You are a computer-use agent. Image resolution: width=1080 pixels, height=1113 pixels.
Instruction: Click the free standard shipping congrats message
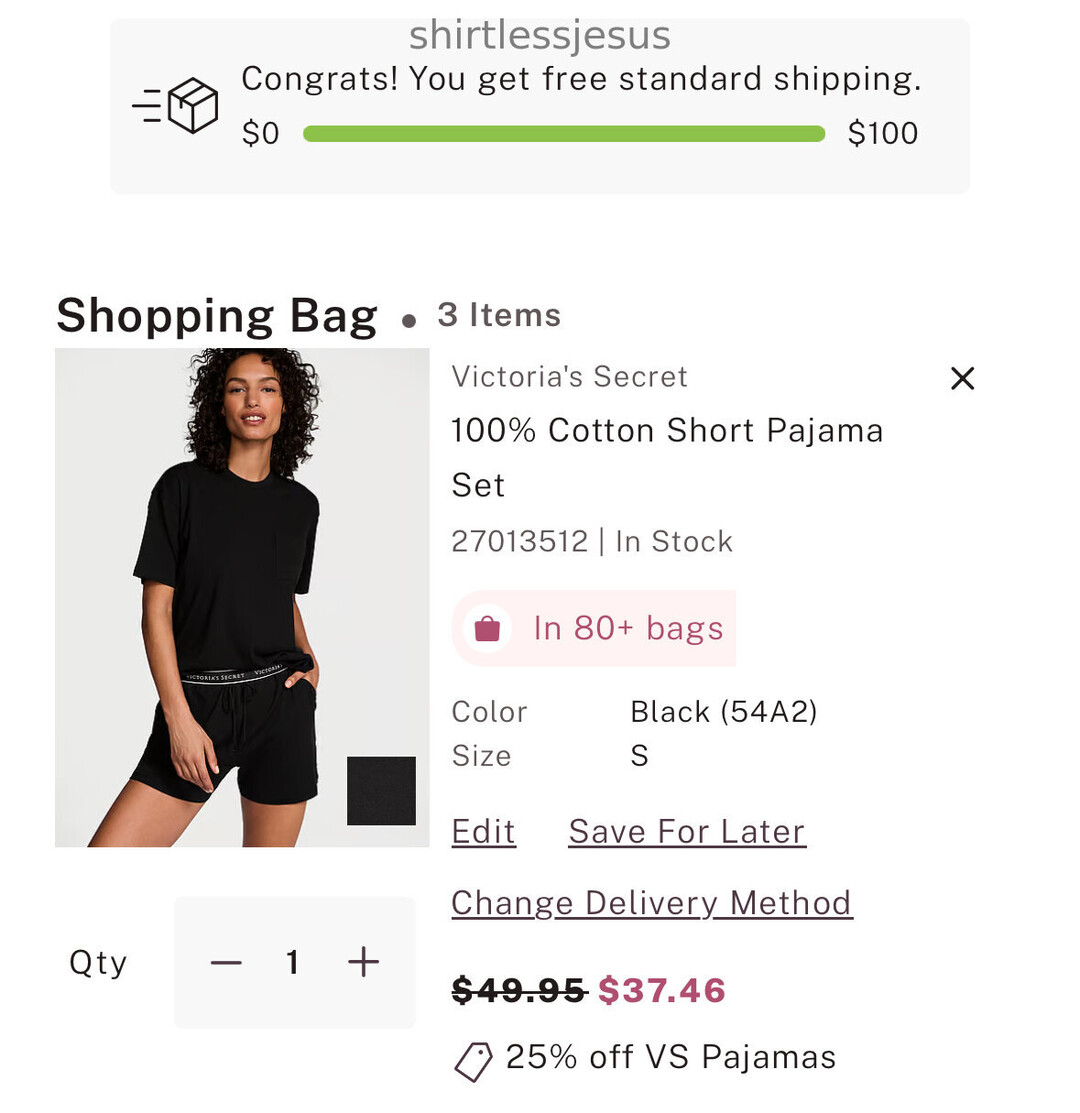tap(580, 79)
